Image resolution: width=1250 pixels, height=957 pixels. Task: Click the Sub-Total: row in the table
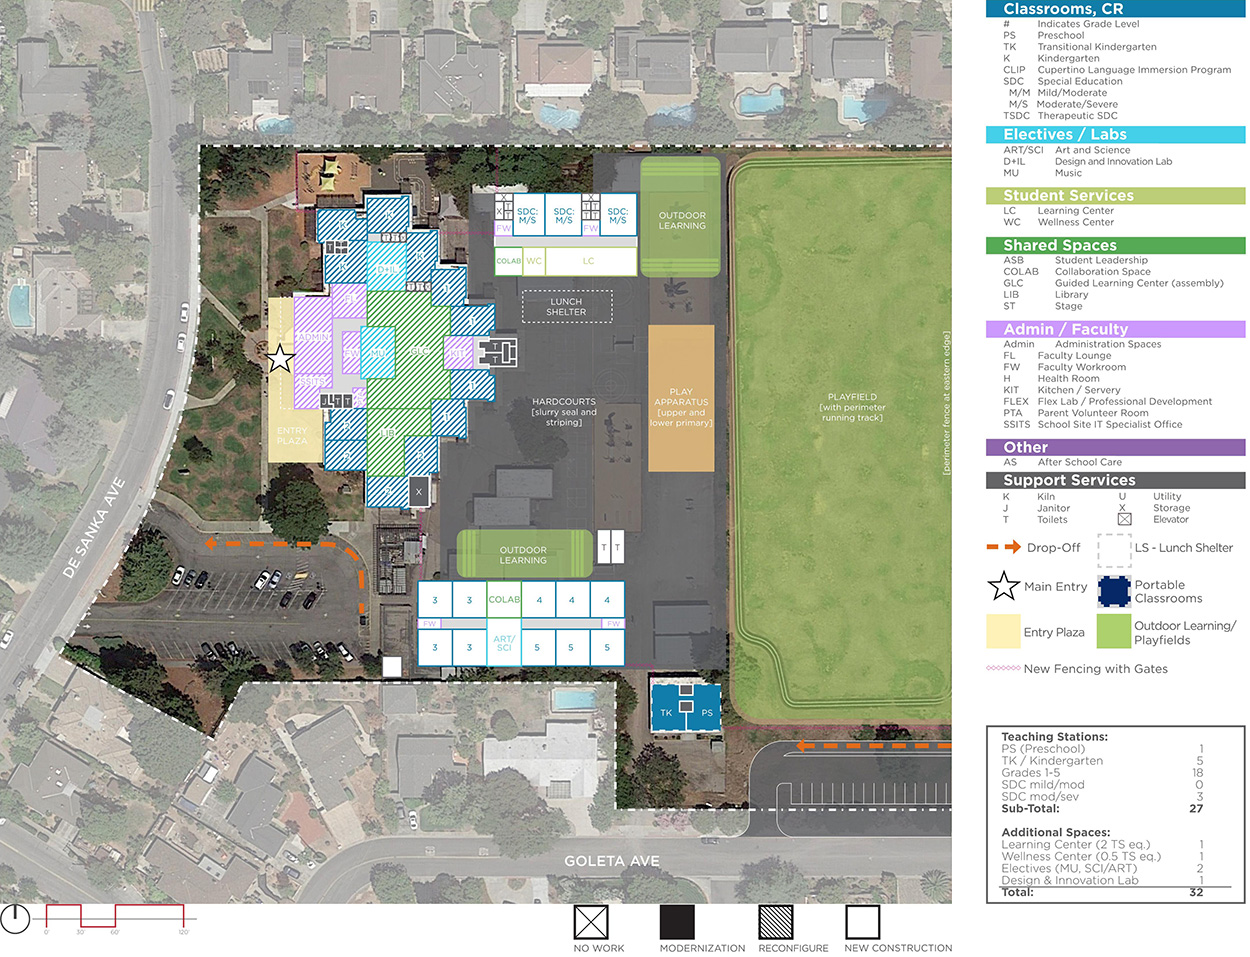tap(1102, 808)
